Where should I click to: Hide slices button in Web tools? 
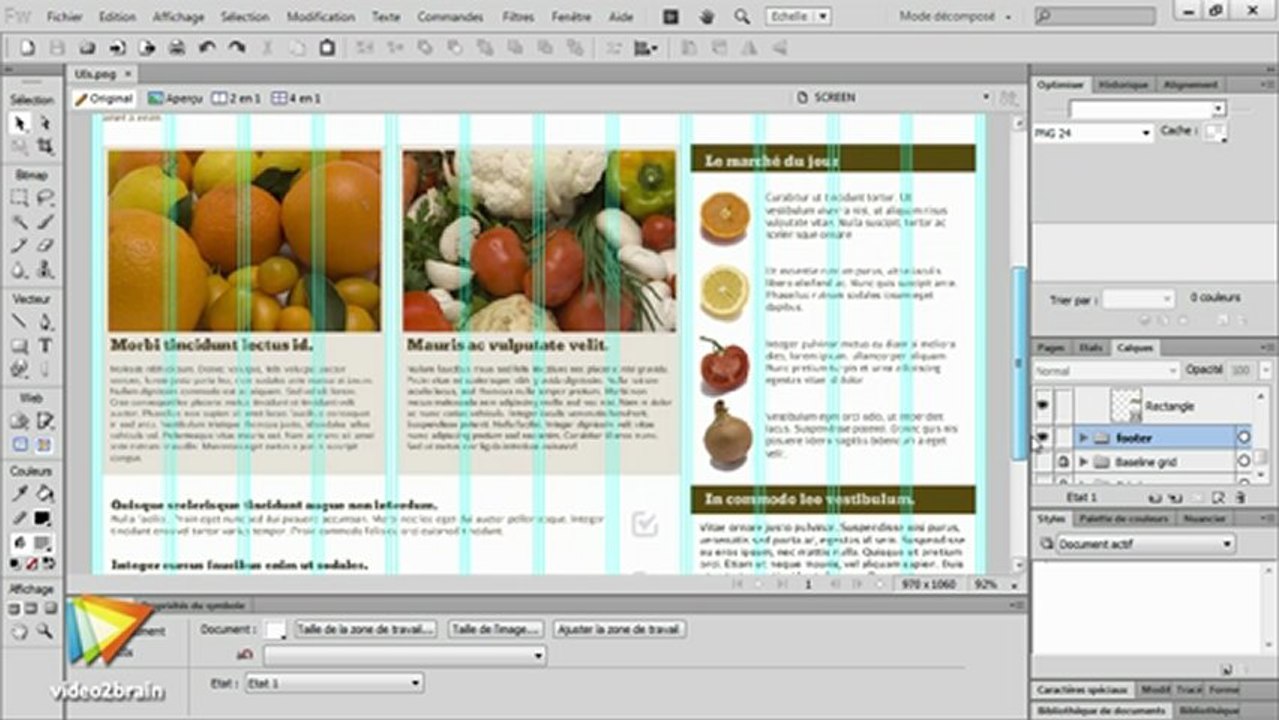click(19, 445)
